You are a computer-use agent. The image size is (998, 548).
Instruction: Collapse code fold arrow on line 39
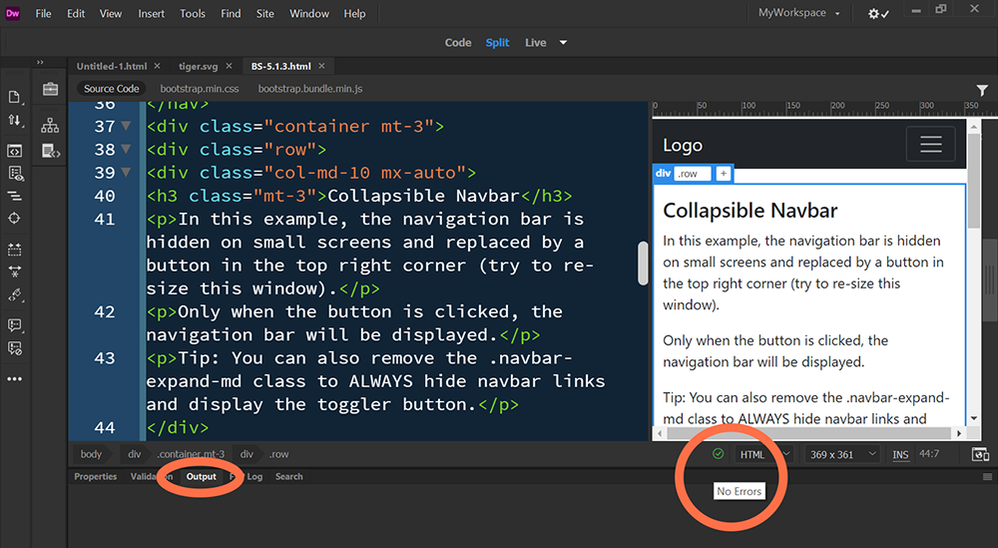(126, 172)
